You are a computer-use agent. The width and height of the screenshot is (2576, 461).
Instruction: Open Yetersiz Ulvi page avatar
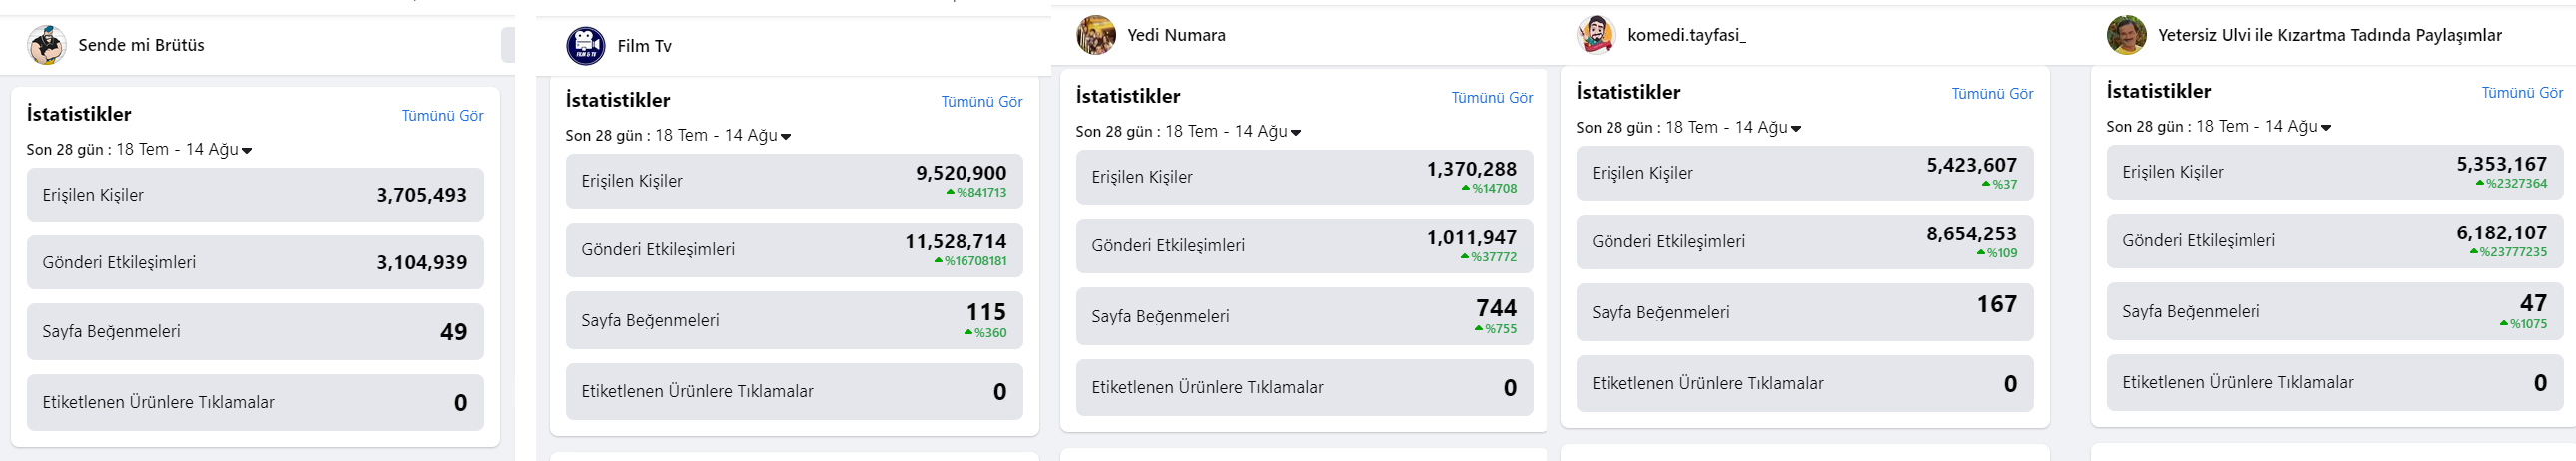coord(2126,35)
